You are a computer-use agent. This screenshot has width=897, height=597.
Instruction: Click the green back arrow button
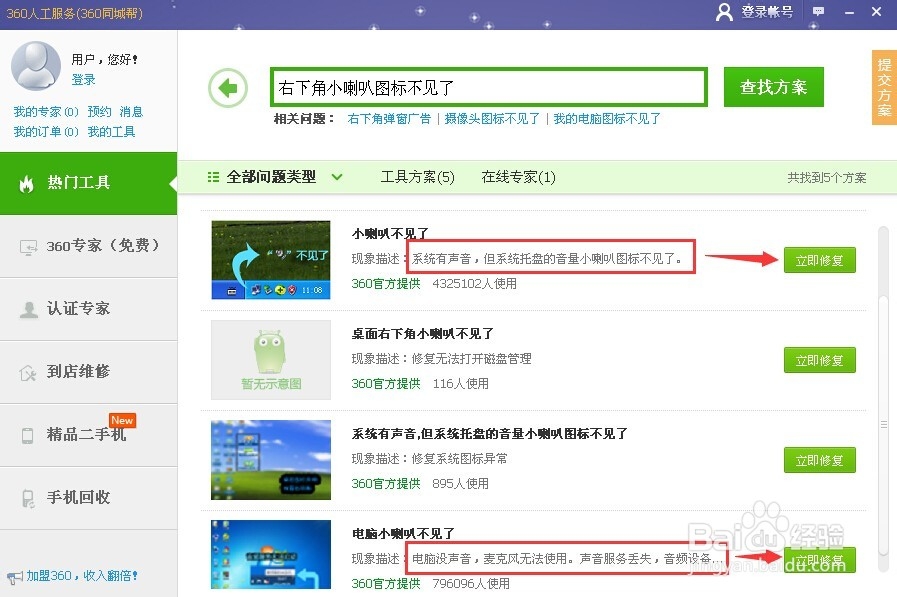(228, 88)
